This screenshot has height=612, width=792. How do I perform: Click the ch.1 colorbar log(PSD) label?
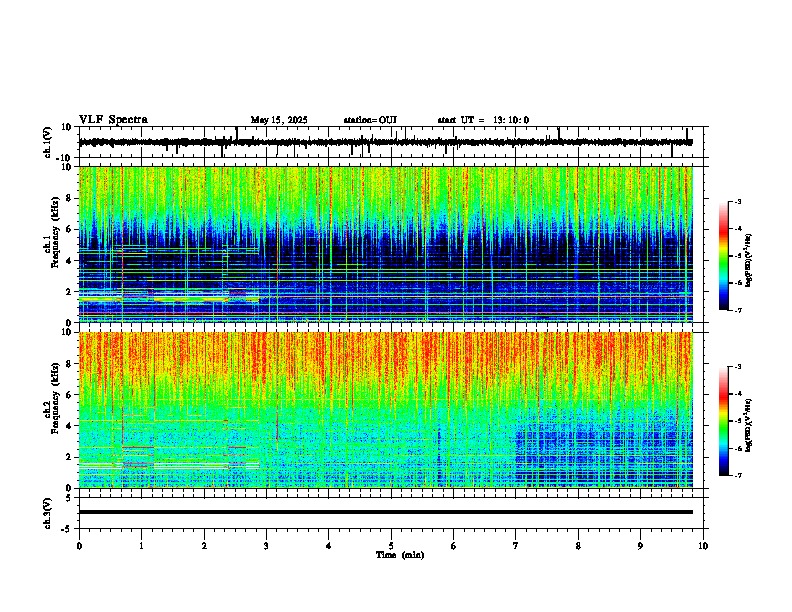(x=749, y=261)
